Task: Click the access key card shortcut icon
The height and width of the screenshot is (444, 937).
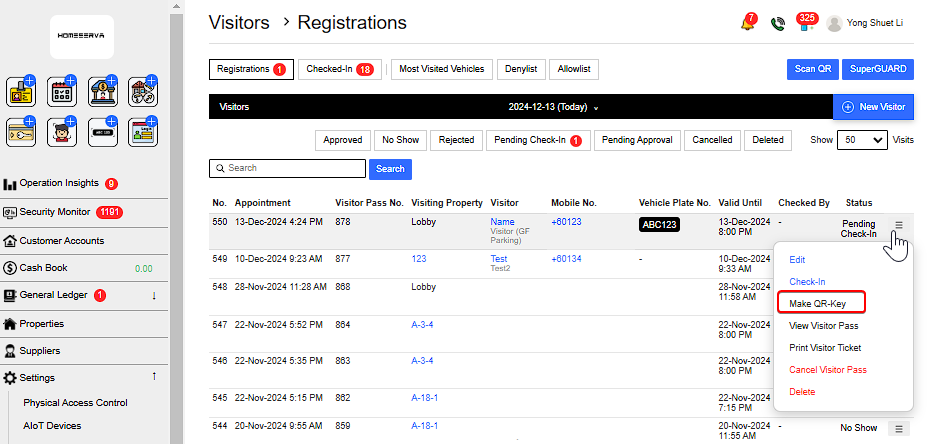Action: coord(20,134)
